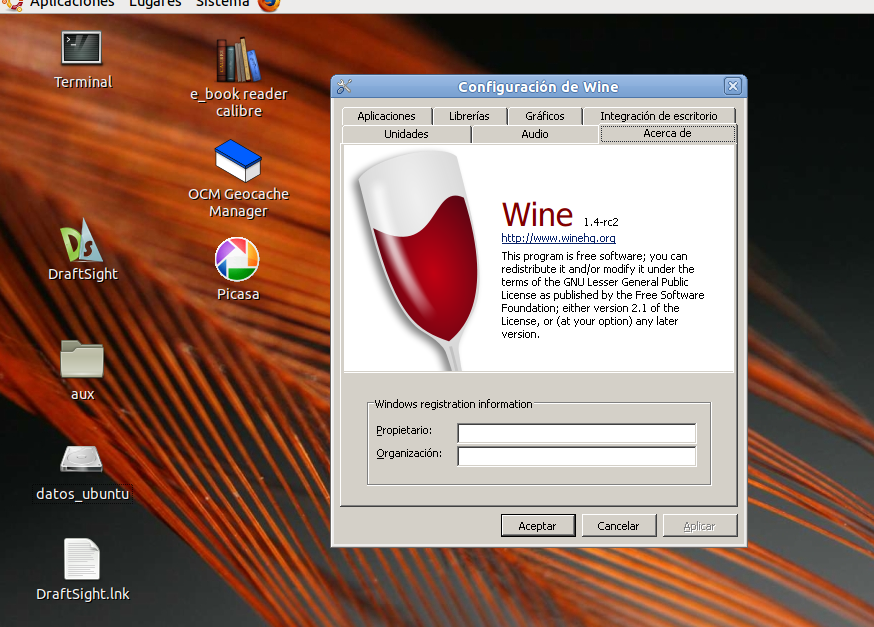Open the Aplicaciones panel menu
The width and height of the screenshot is (874, 627).
tap(72, 4)
